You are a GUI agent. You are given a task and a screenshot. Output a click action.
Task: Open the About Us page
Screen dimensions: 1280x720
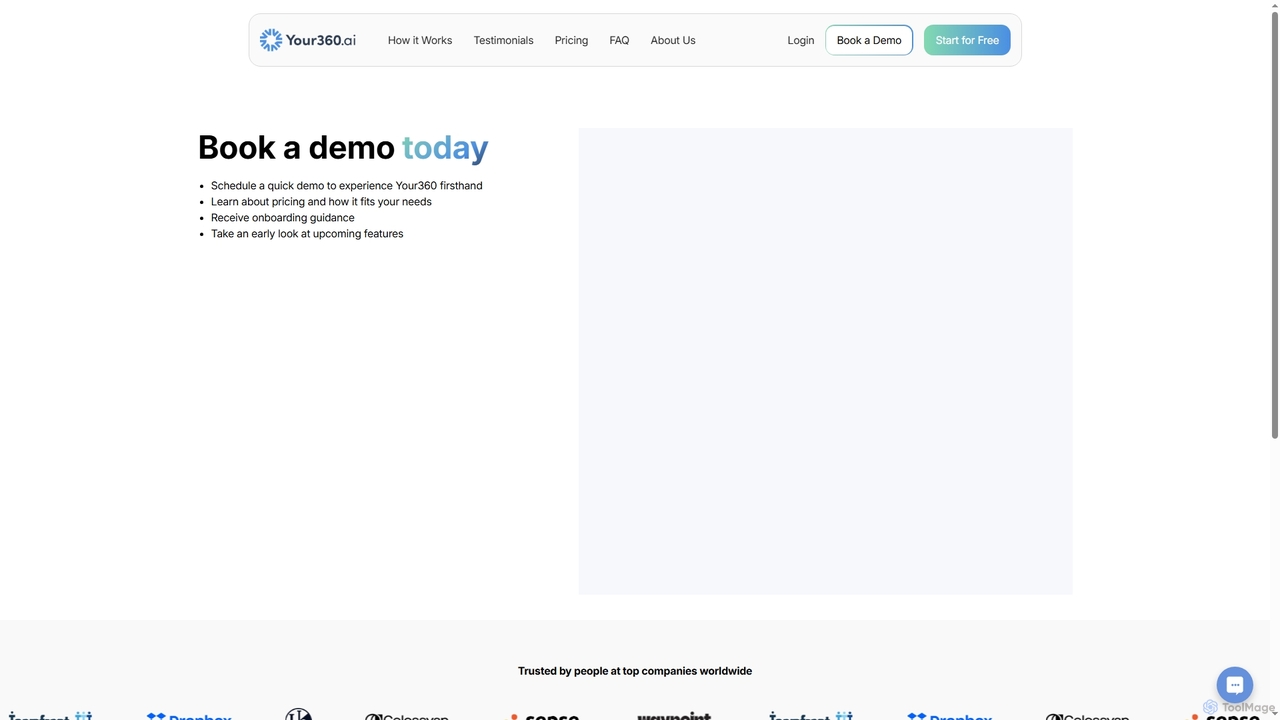(673, 40)
